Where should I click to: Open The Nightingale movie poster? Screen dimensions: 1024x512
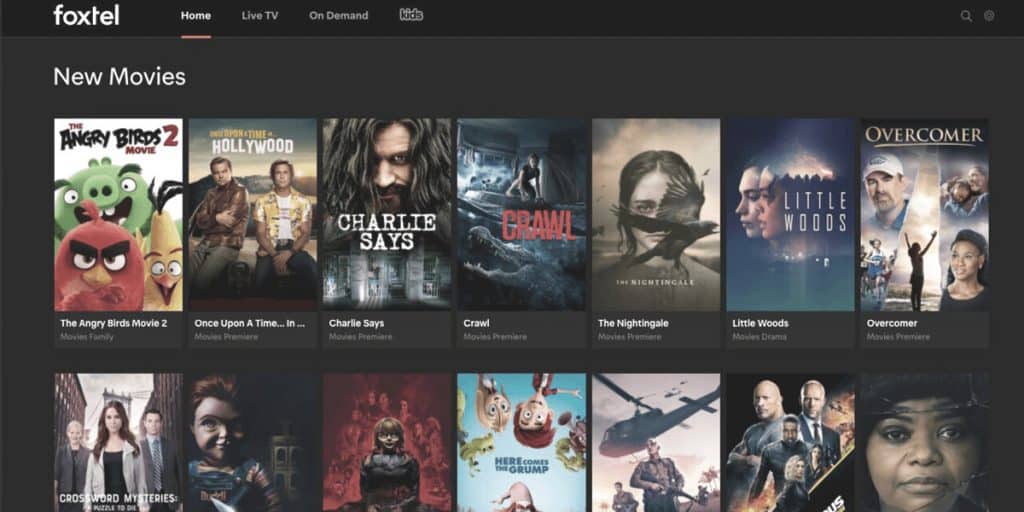coord(656,214)
